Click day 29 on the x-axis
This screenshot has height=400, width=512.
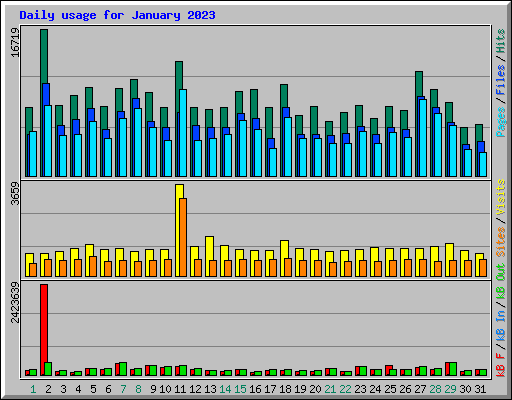coord(450,389)
